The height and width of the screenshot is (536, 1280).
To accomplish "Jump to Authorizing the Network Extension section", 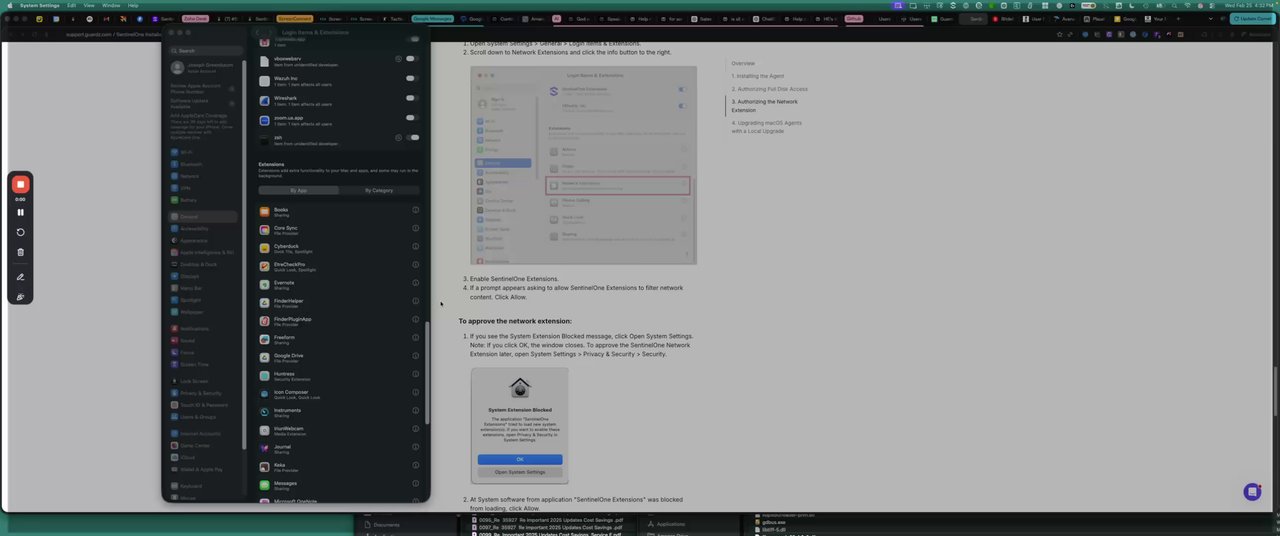I will pyautogui.click(x=765, y=106).
